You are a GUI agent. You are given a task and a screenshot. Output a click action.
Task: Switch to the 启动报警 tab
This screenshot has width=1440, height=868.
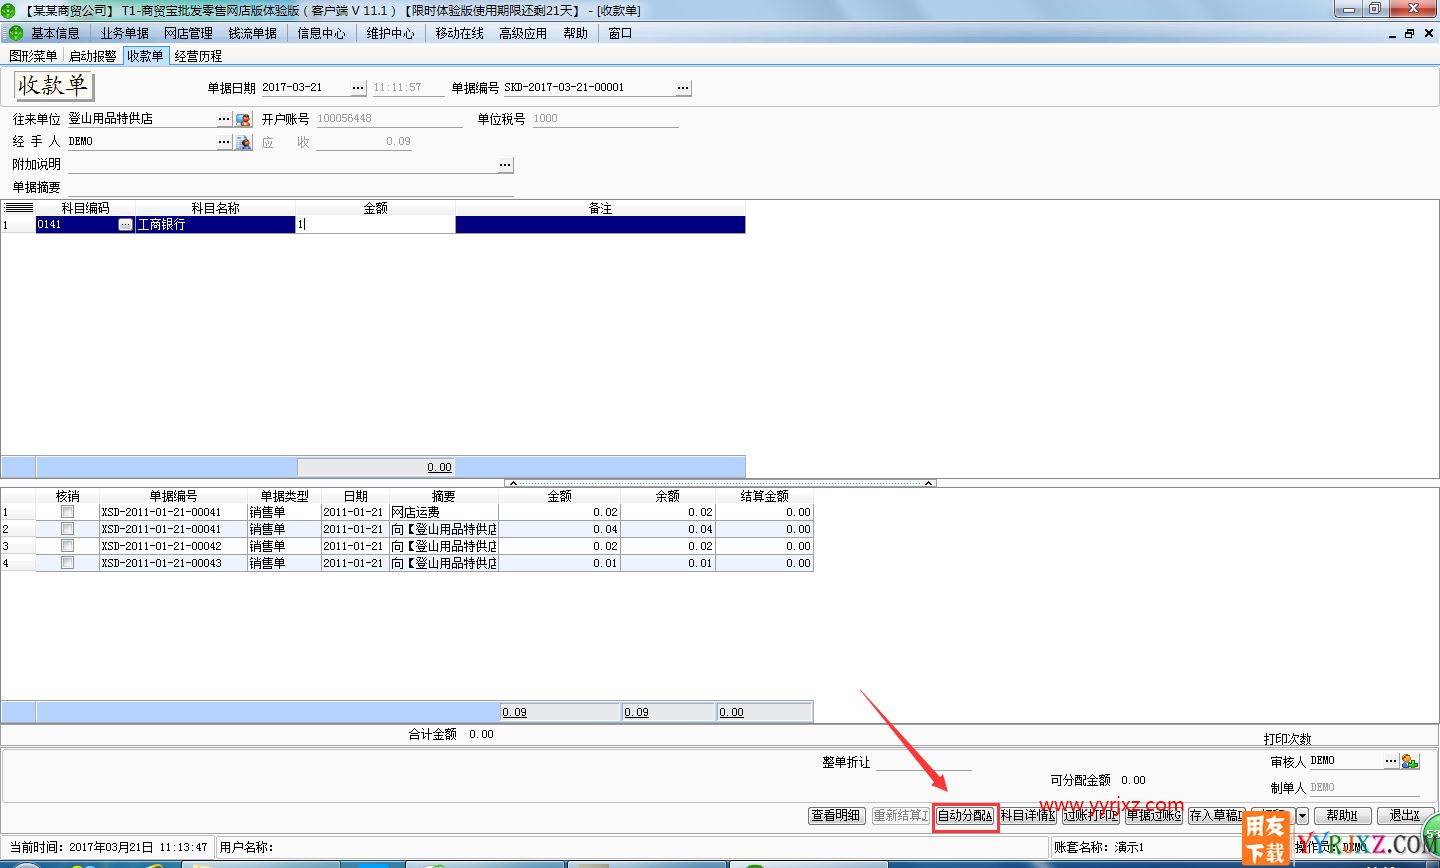(92, 56)
